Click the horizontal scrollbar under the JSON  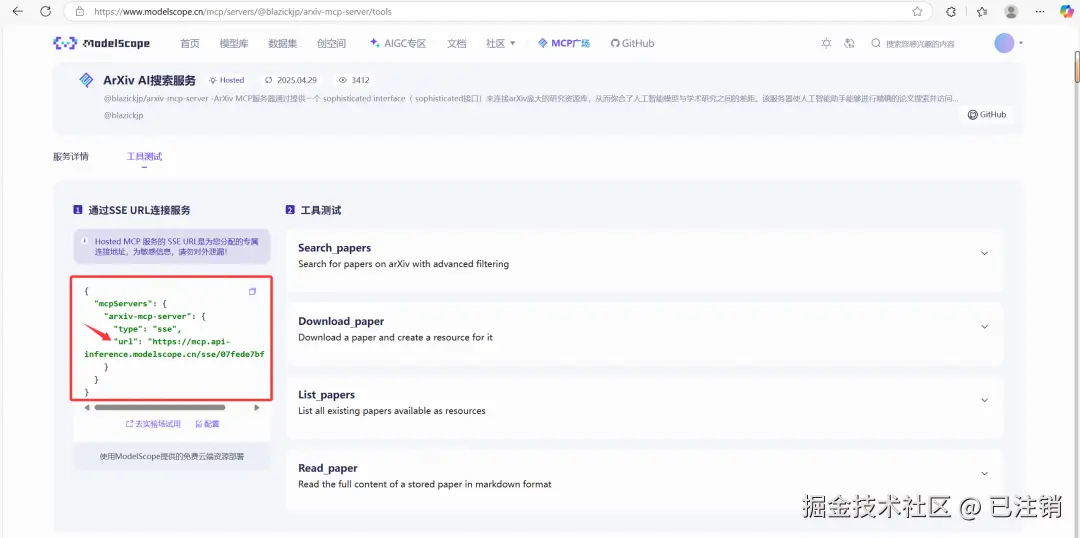pyautogui.click(x=160, y=408)
